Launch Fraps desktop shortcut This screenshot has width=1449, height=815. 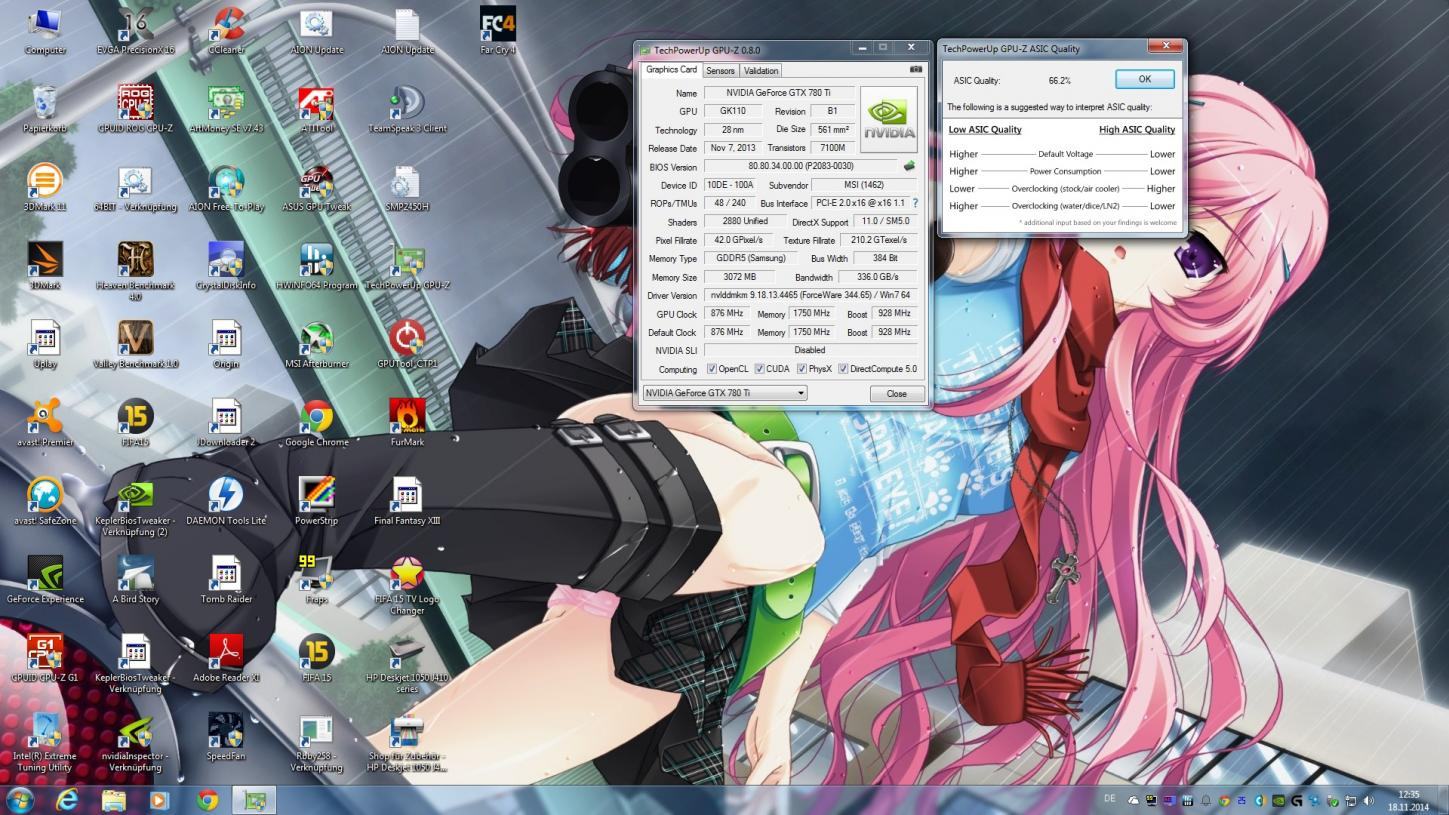316,580
